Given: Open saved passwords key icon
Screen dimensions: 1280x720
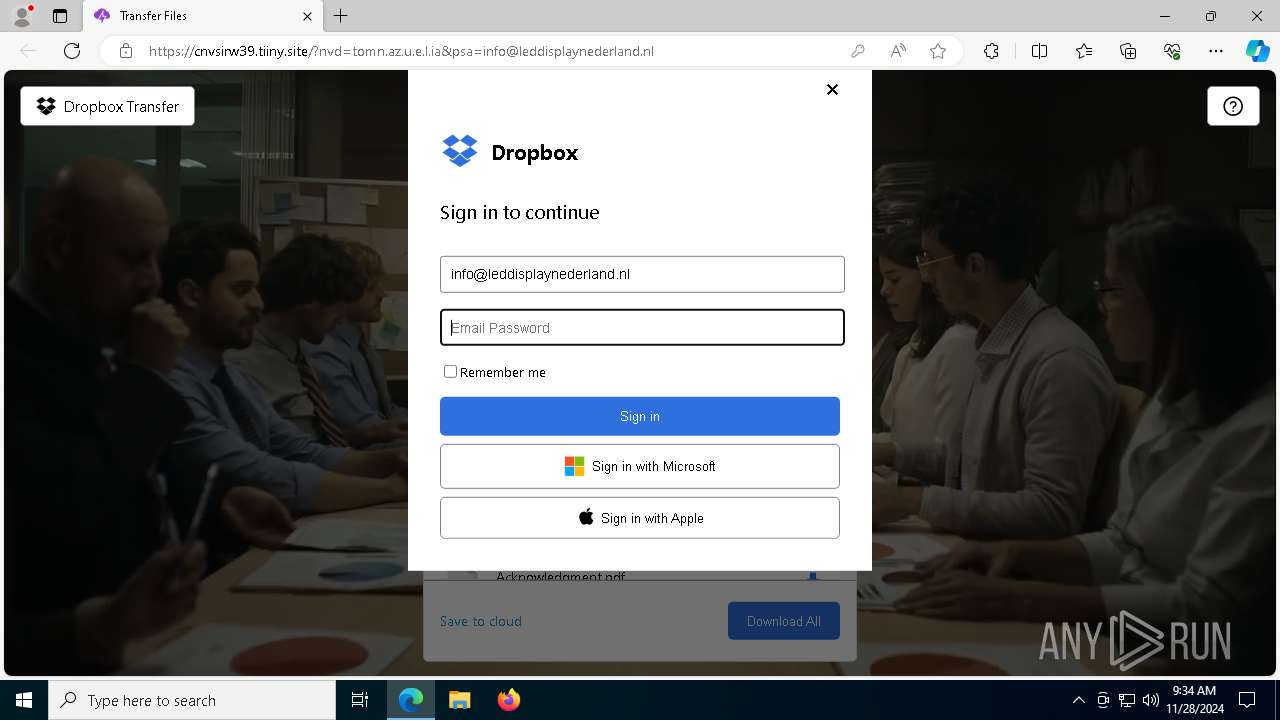Looking at the screenshot, I should point(857,51).
